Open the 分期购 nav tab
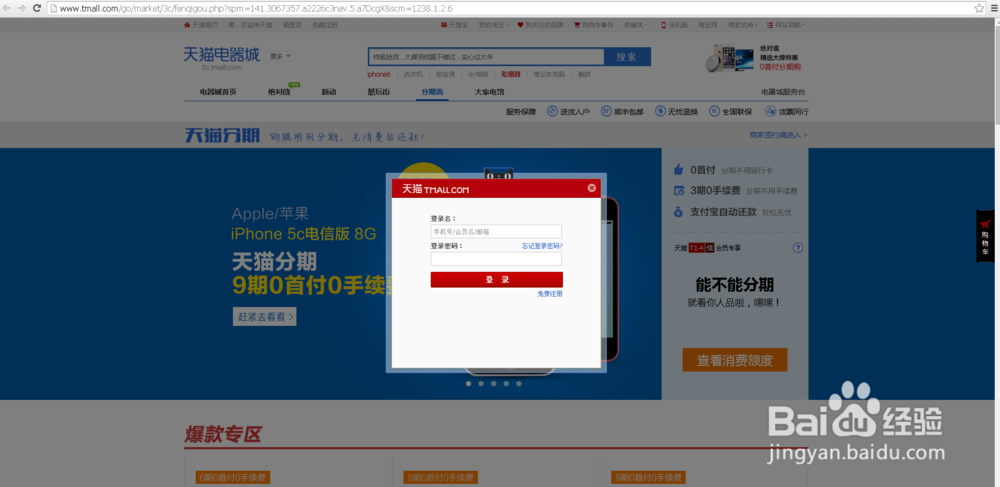Image resolution: width=1000 pixels, height=487 pixels. pyautogui.click(x=432, y=92)
